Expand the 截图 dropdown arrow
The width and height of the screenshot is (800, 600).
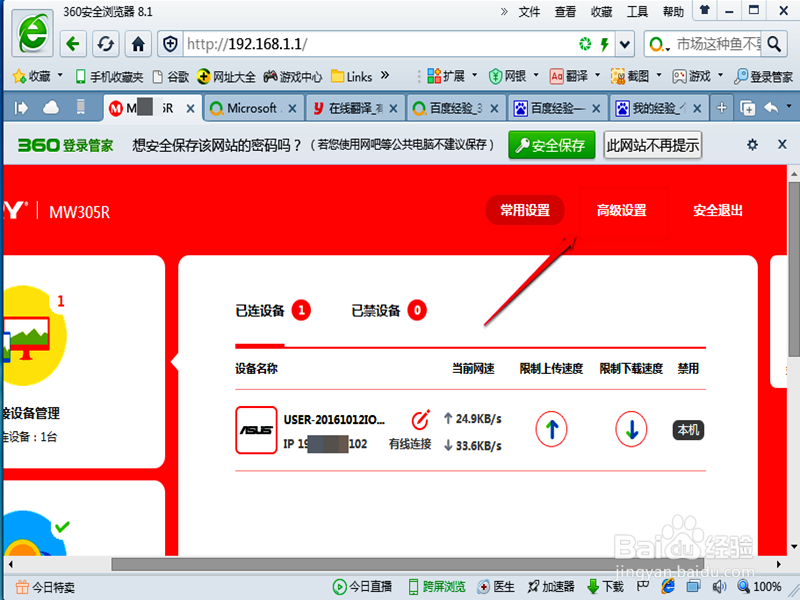[659, 76]
